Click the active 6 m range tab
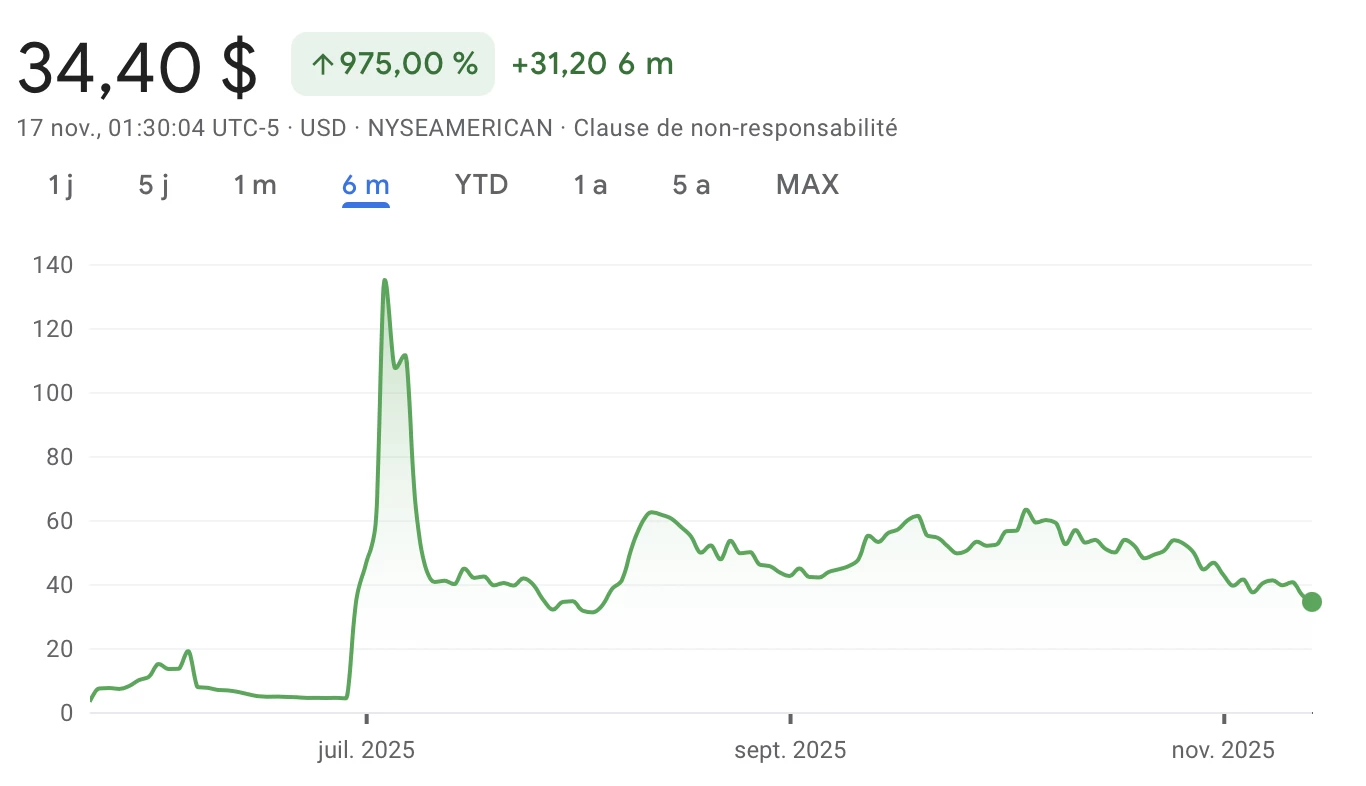This screenshot has height=786, width=1366. coord(366,184)
